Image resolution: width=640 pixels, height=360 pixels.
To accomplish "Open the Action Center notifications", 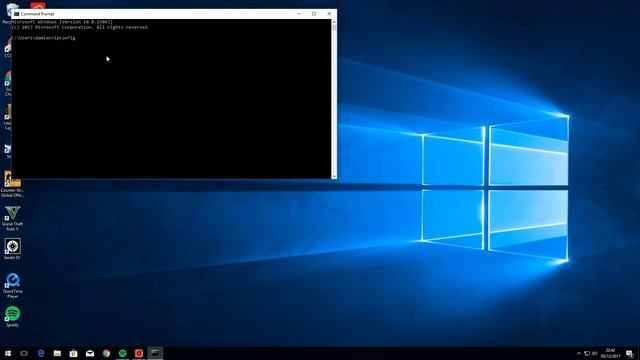I will tap(630, 353).
